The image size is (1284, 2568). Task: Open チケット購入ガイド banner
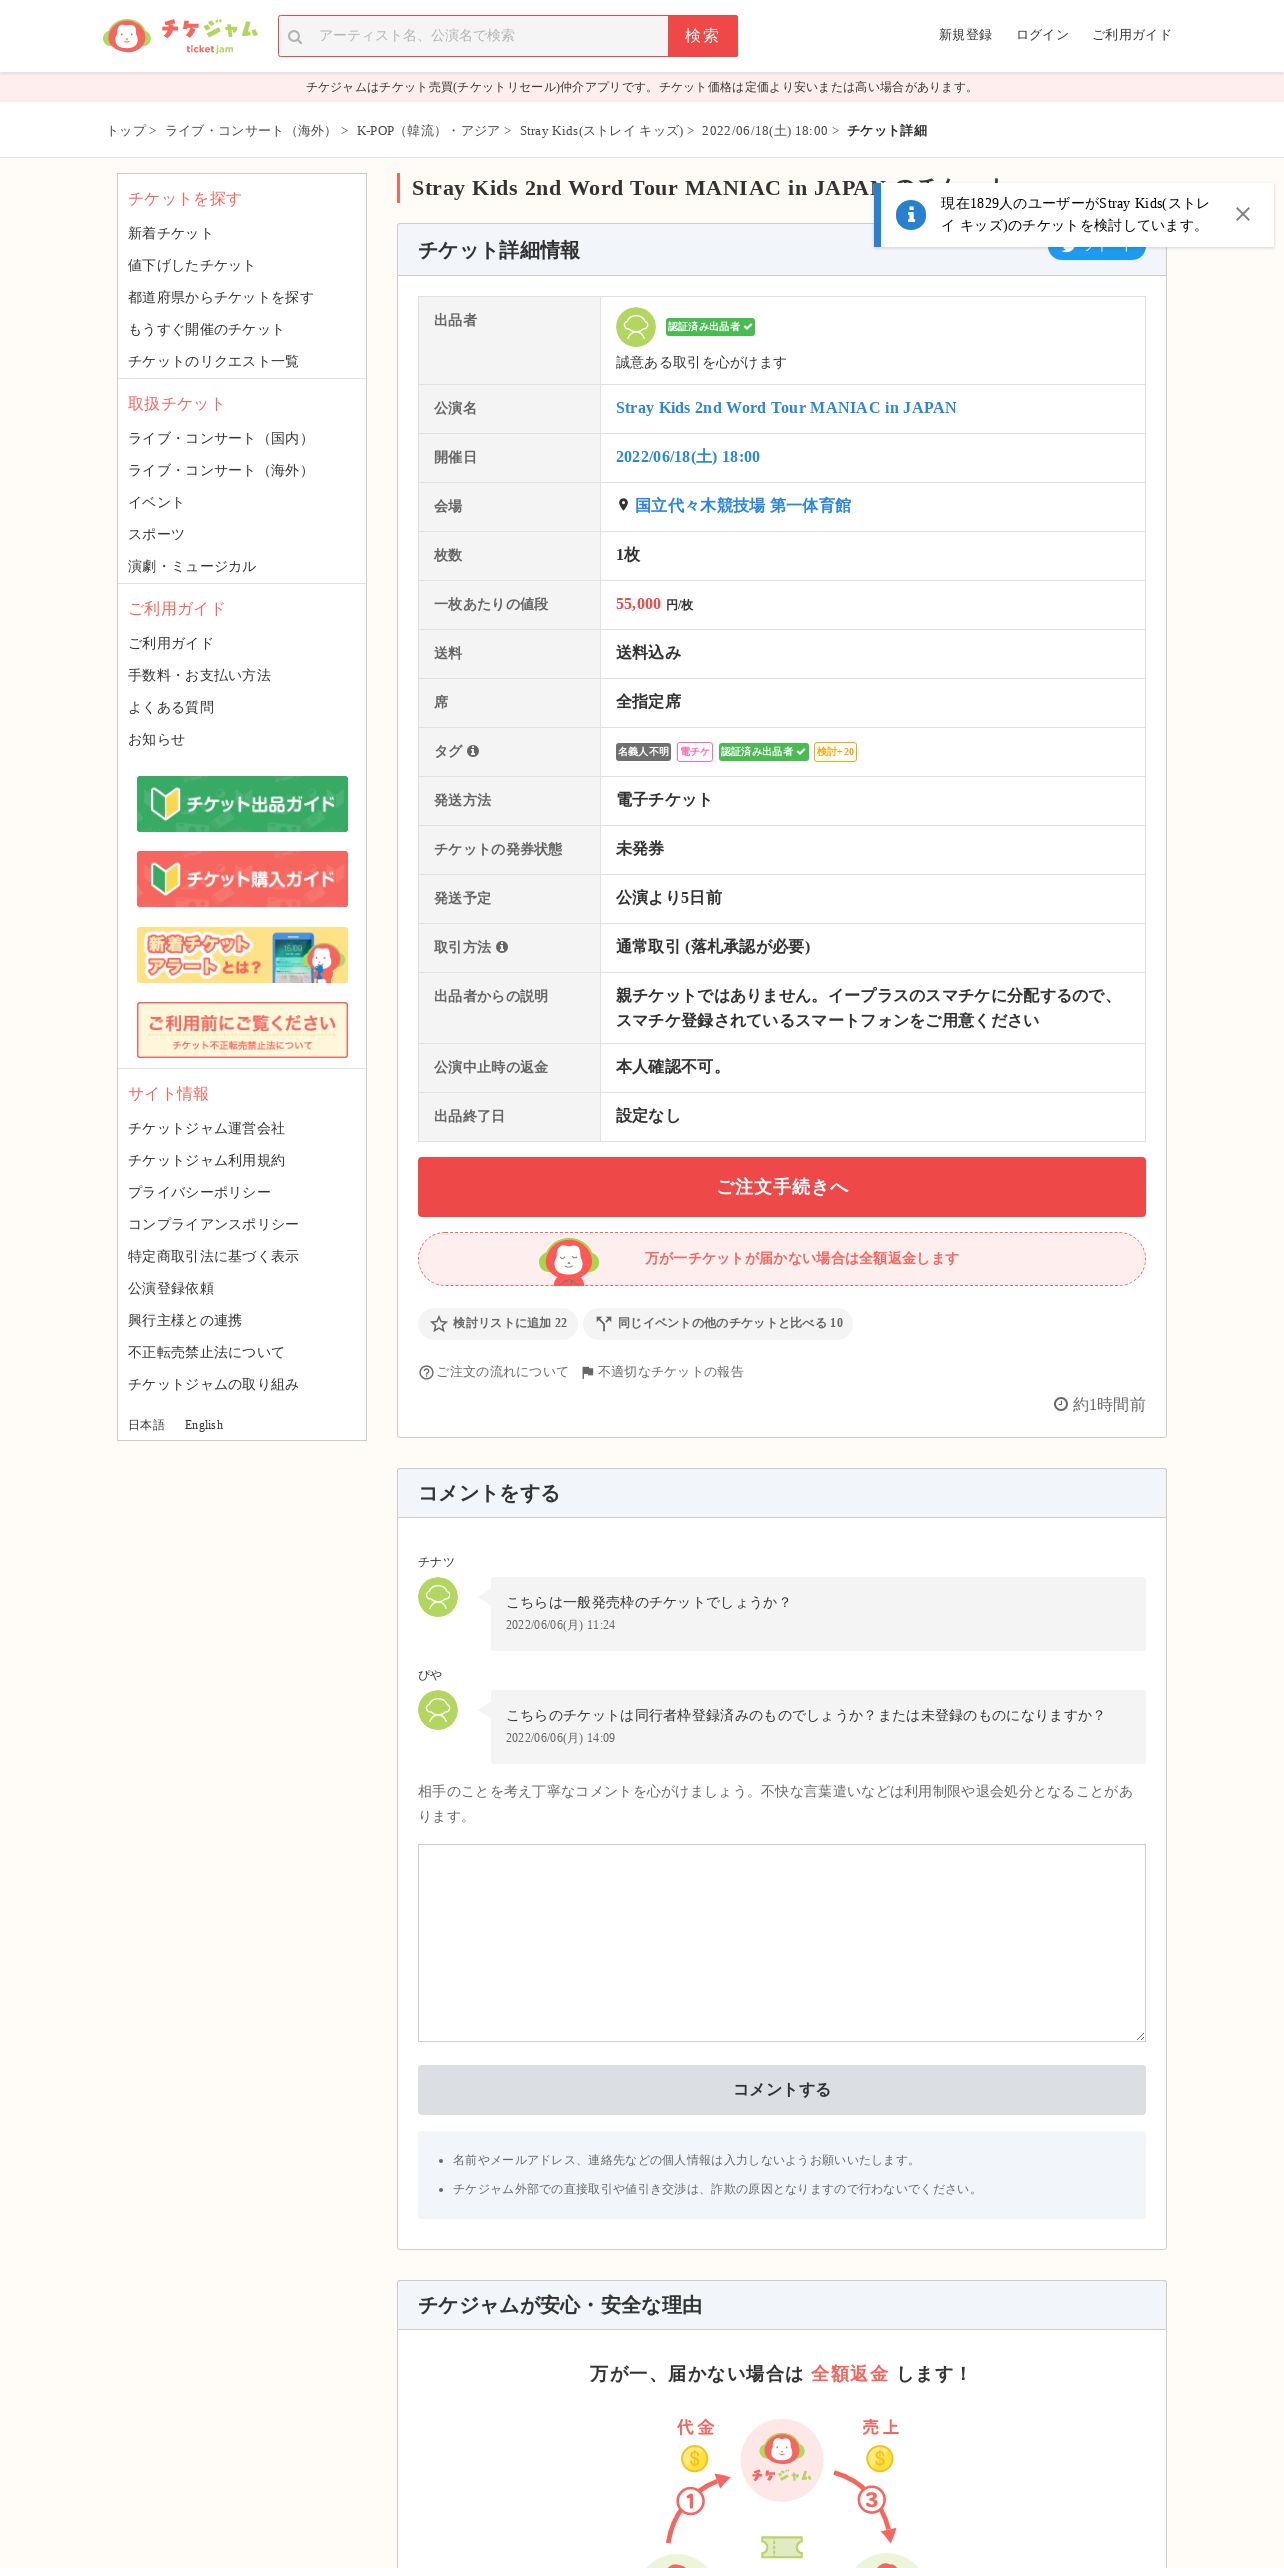pyautogui.click(x=242, y=879)
